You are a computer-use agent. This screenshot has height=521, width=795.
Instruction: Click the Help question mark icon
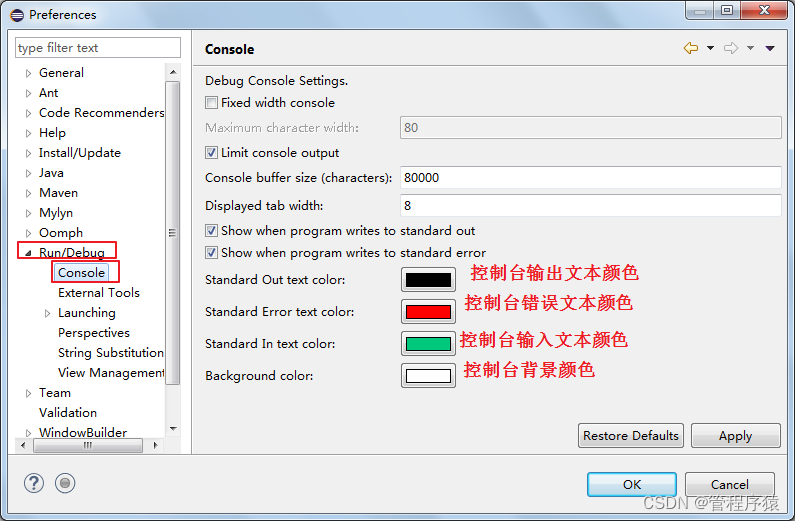coord(34,483)
